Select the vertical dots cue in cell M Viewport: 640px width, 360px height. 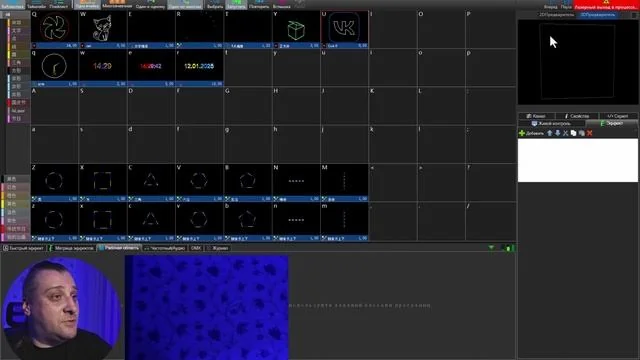344,182
